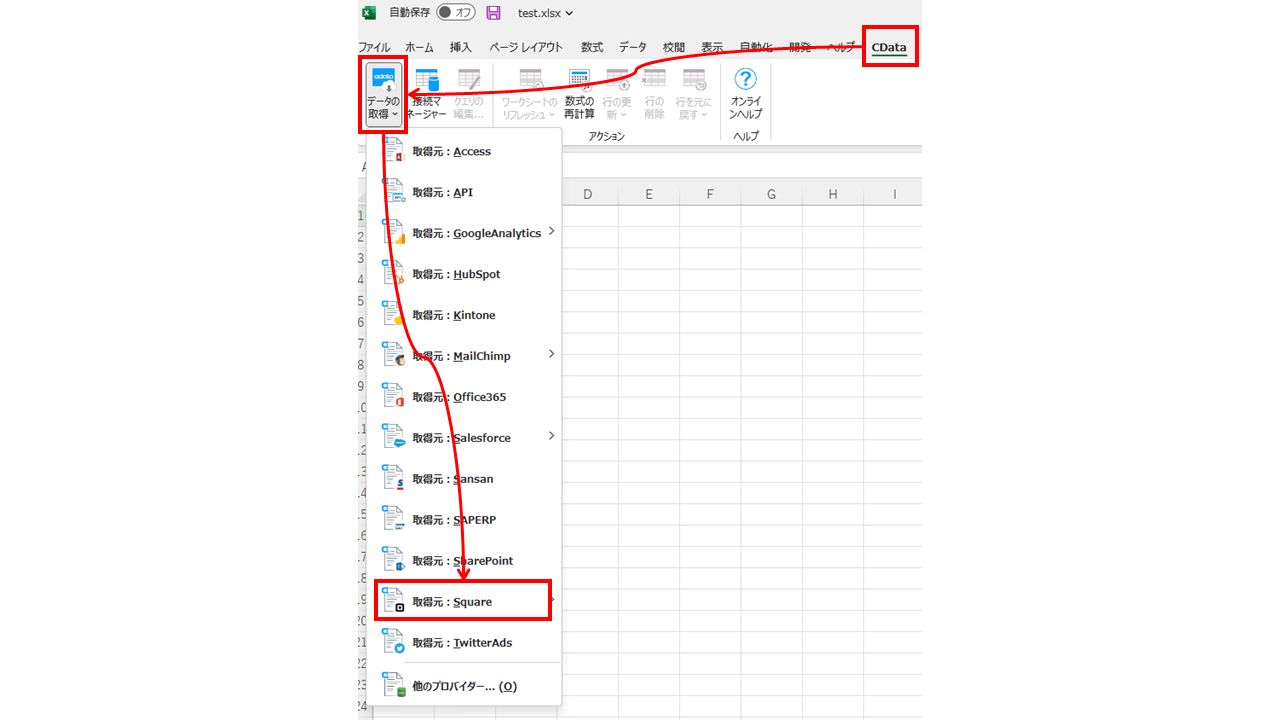Choose 取得元: Access from the menu

[x=464, y=152]
